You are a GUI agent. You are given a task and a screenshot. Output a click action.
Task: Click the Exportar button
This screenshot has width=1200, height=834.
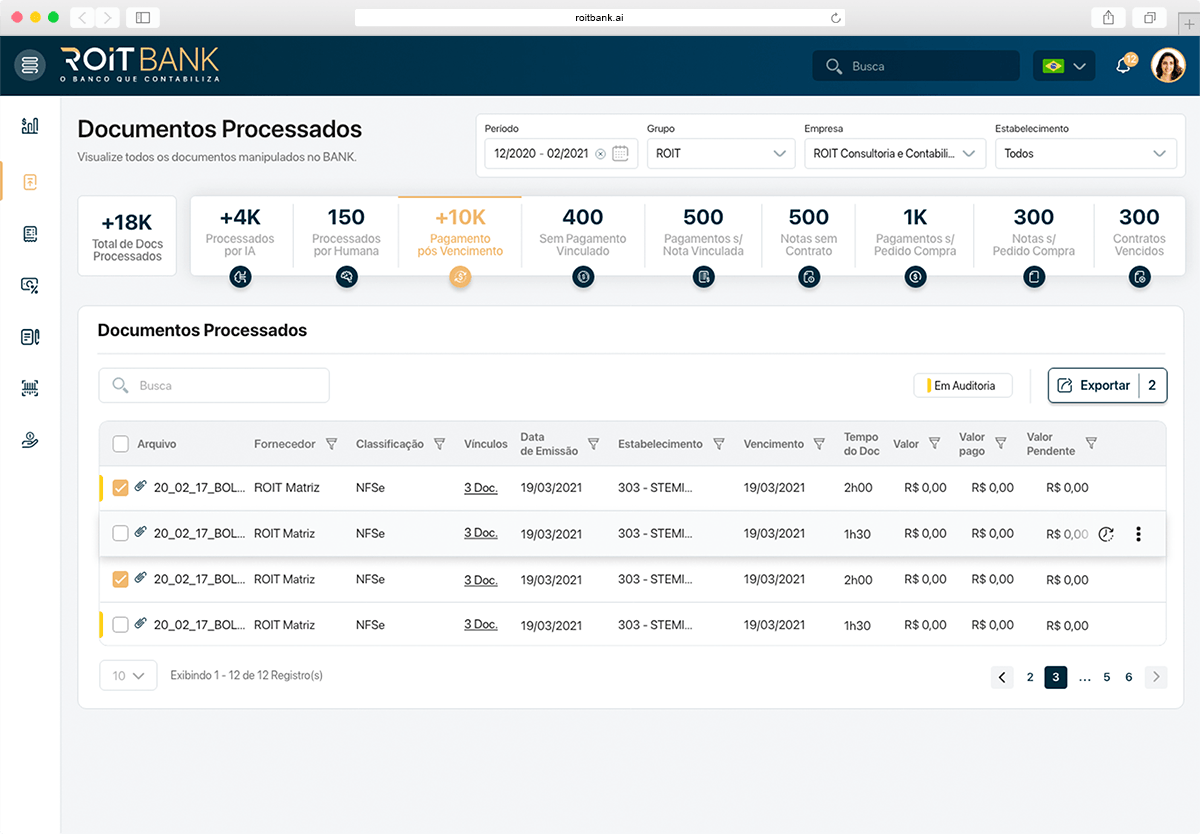[1093, 385]
